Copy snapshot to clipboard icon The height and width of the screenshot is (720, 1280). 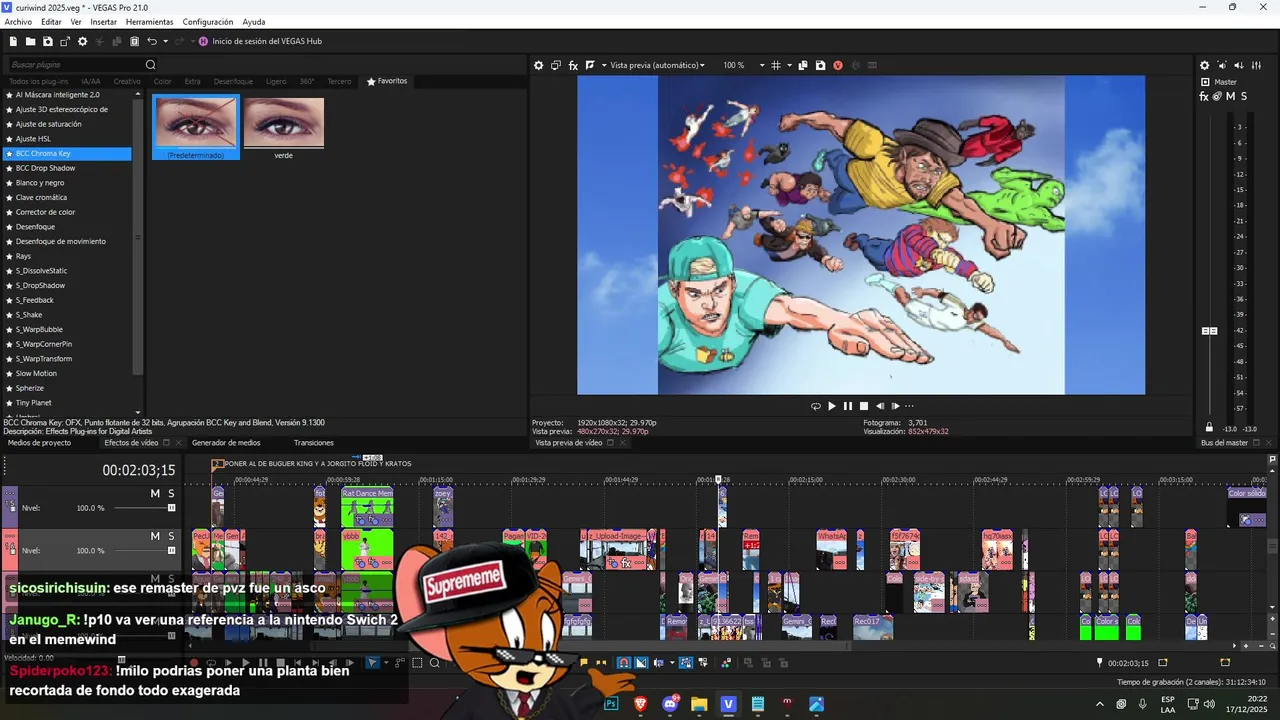(803, 65)
